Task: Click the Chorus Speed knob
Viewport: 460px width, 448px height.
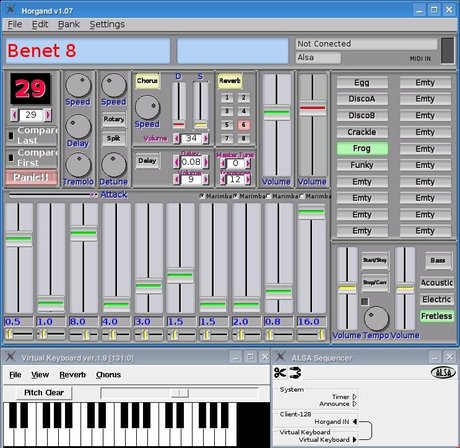Action: click(x=147, y=107)
